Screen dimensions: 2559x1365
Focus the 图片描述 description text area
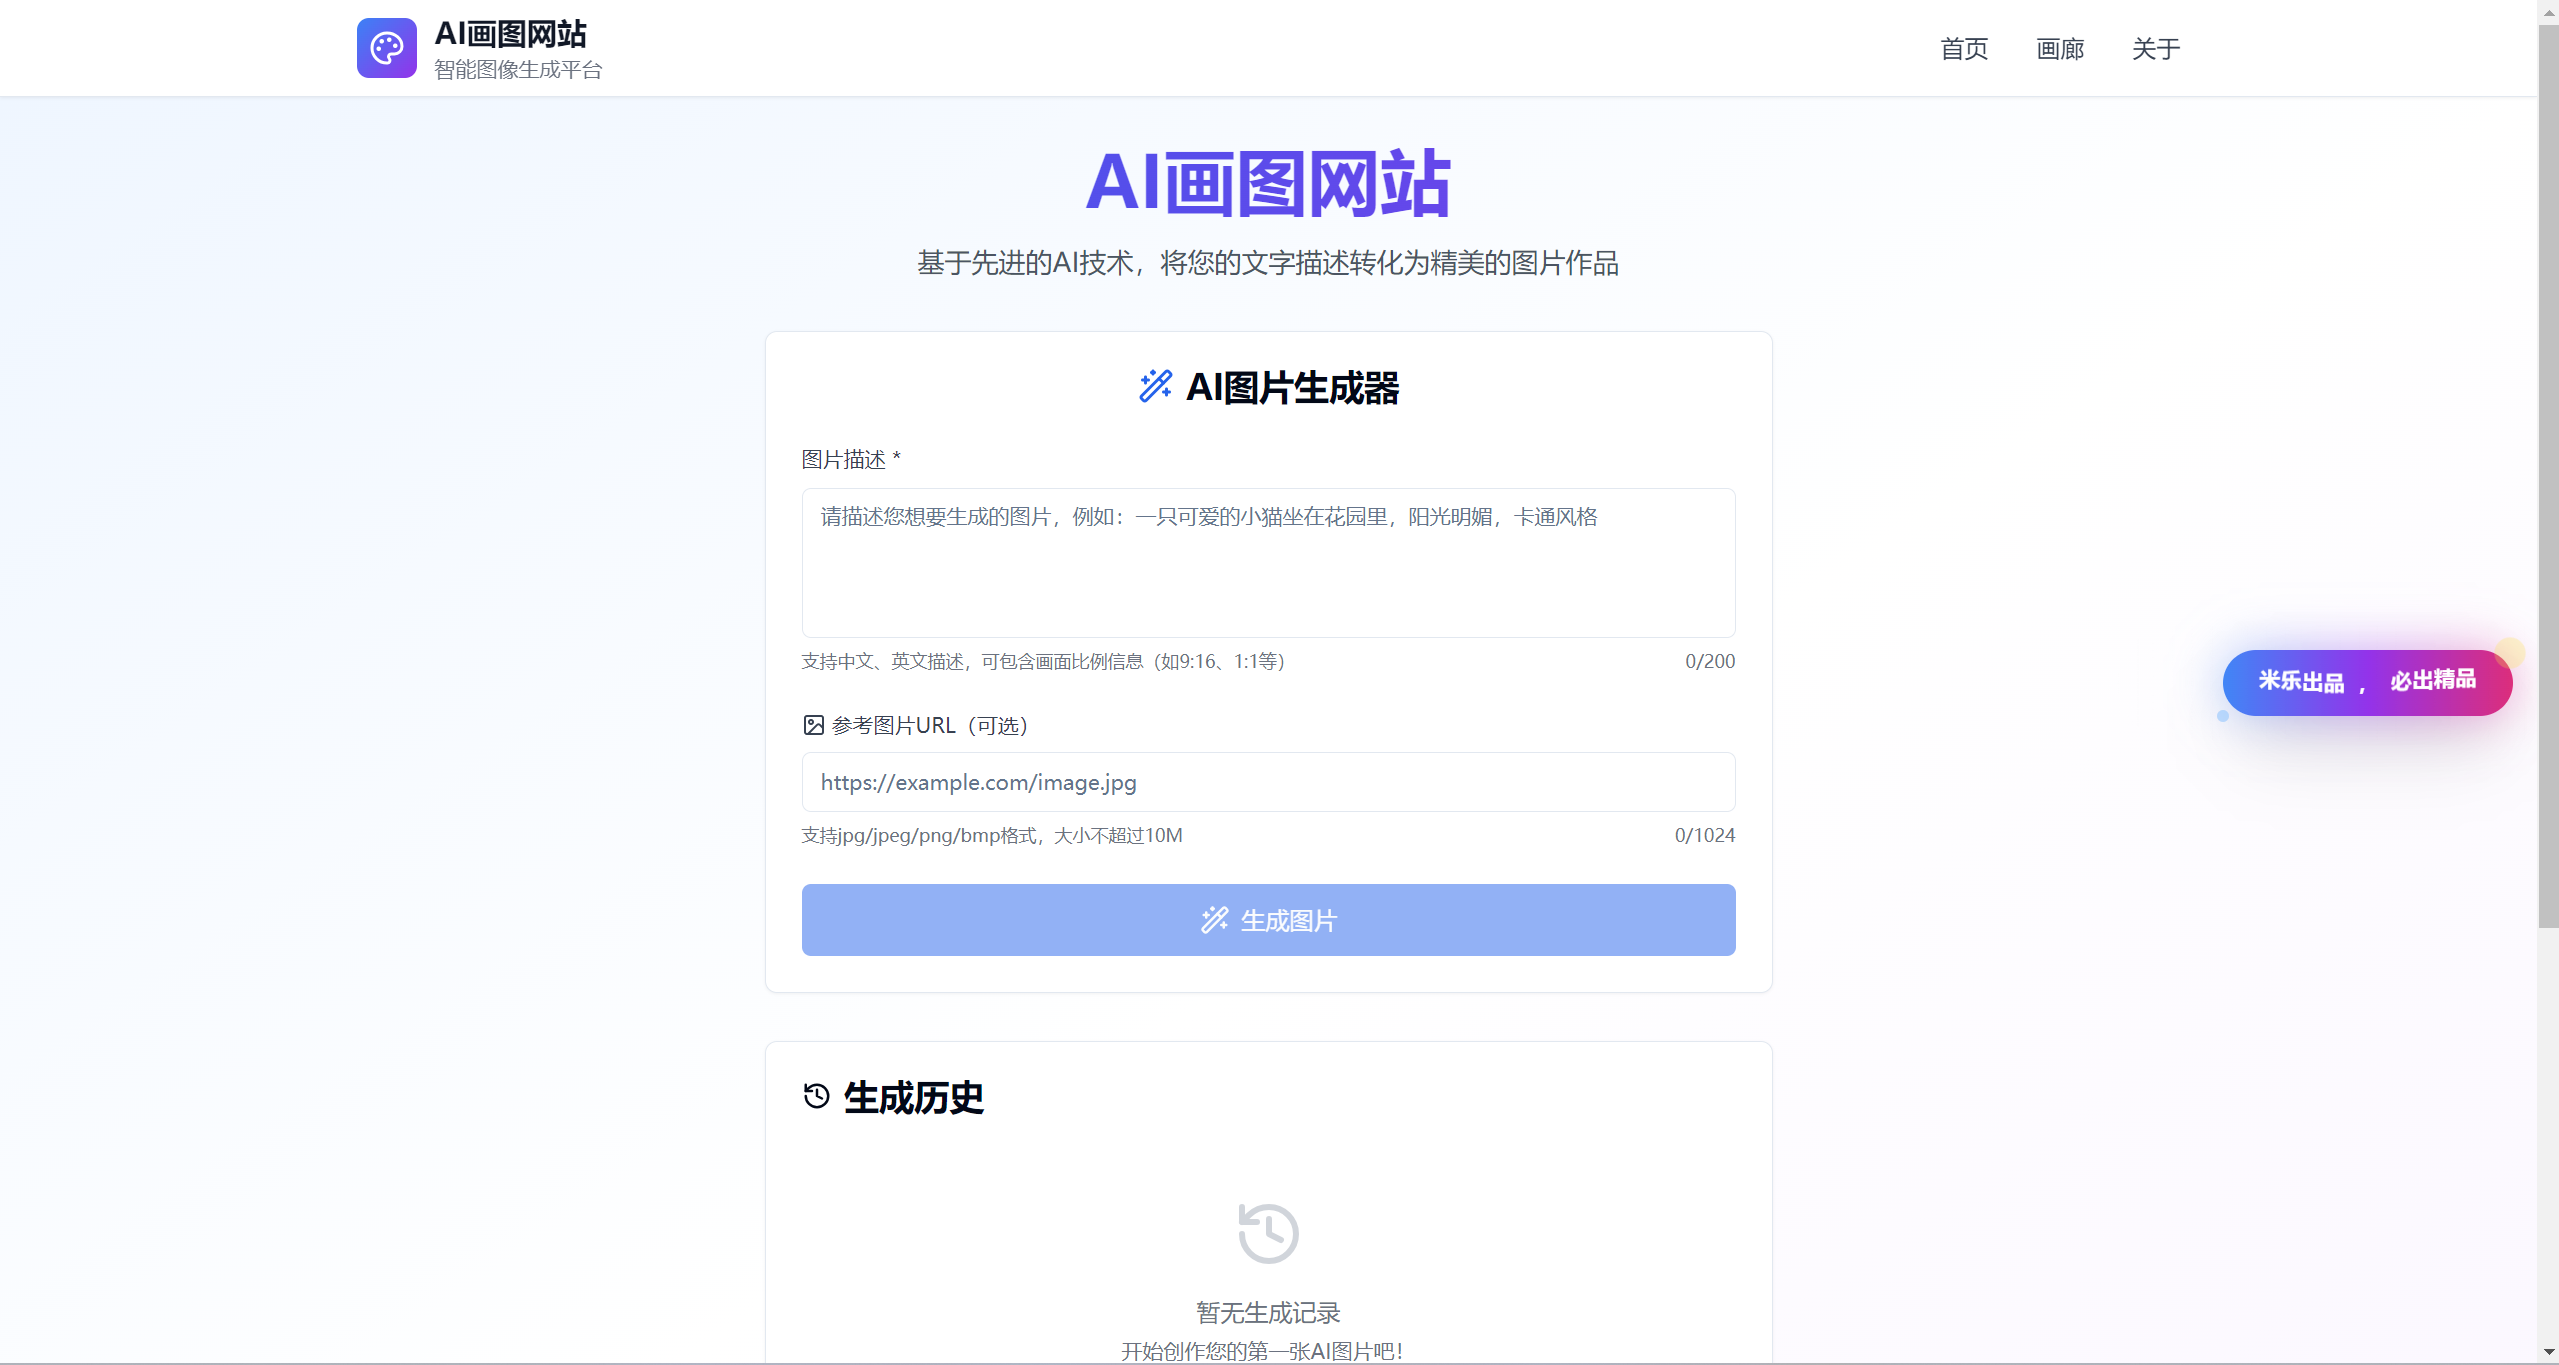click(1268, 563)
